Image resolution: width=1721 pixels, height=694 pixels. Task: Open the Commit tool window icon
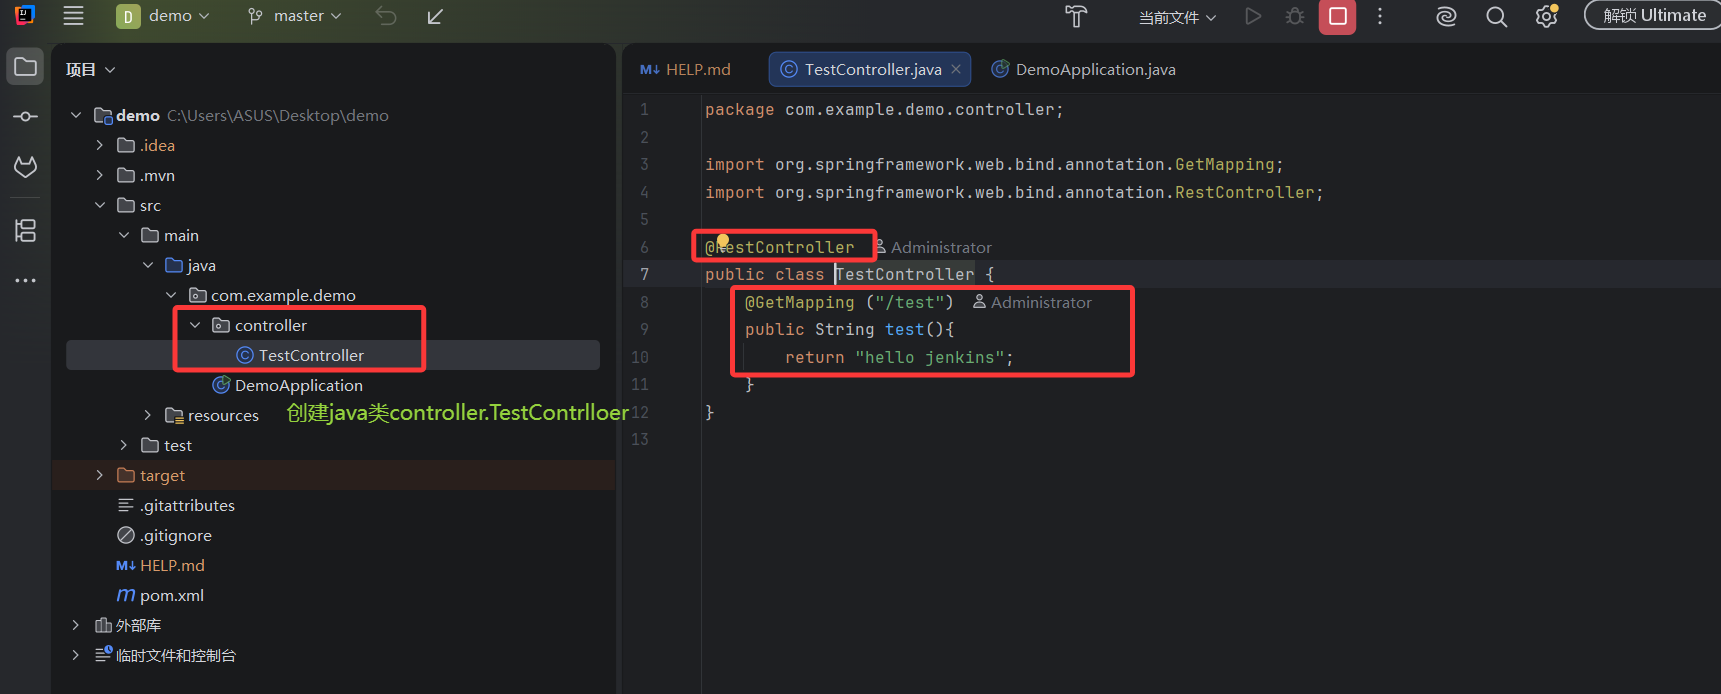point(25,116)
